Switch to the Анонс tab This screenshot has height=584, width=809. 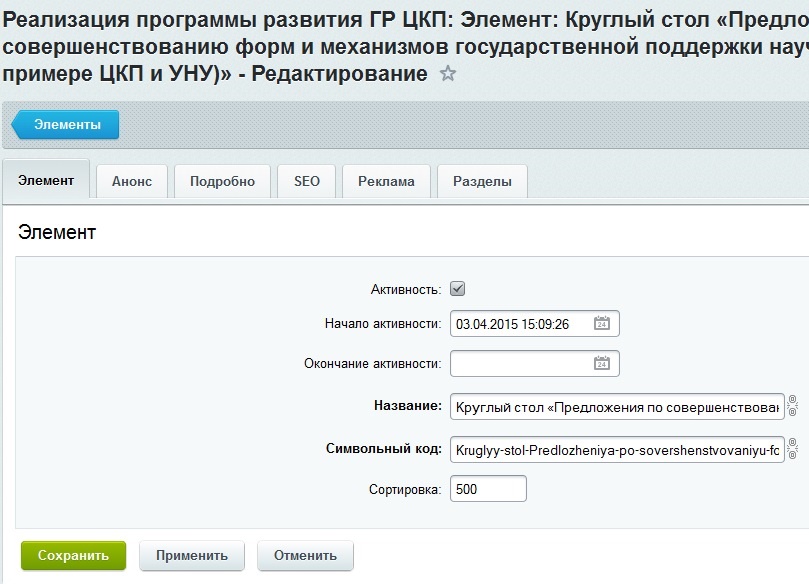click(132, 181)
